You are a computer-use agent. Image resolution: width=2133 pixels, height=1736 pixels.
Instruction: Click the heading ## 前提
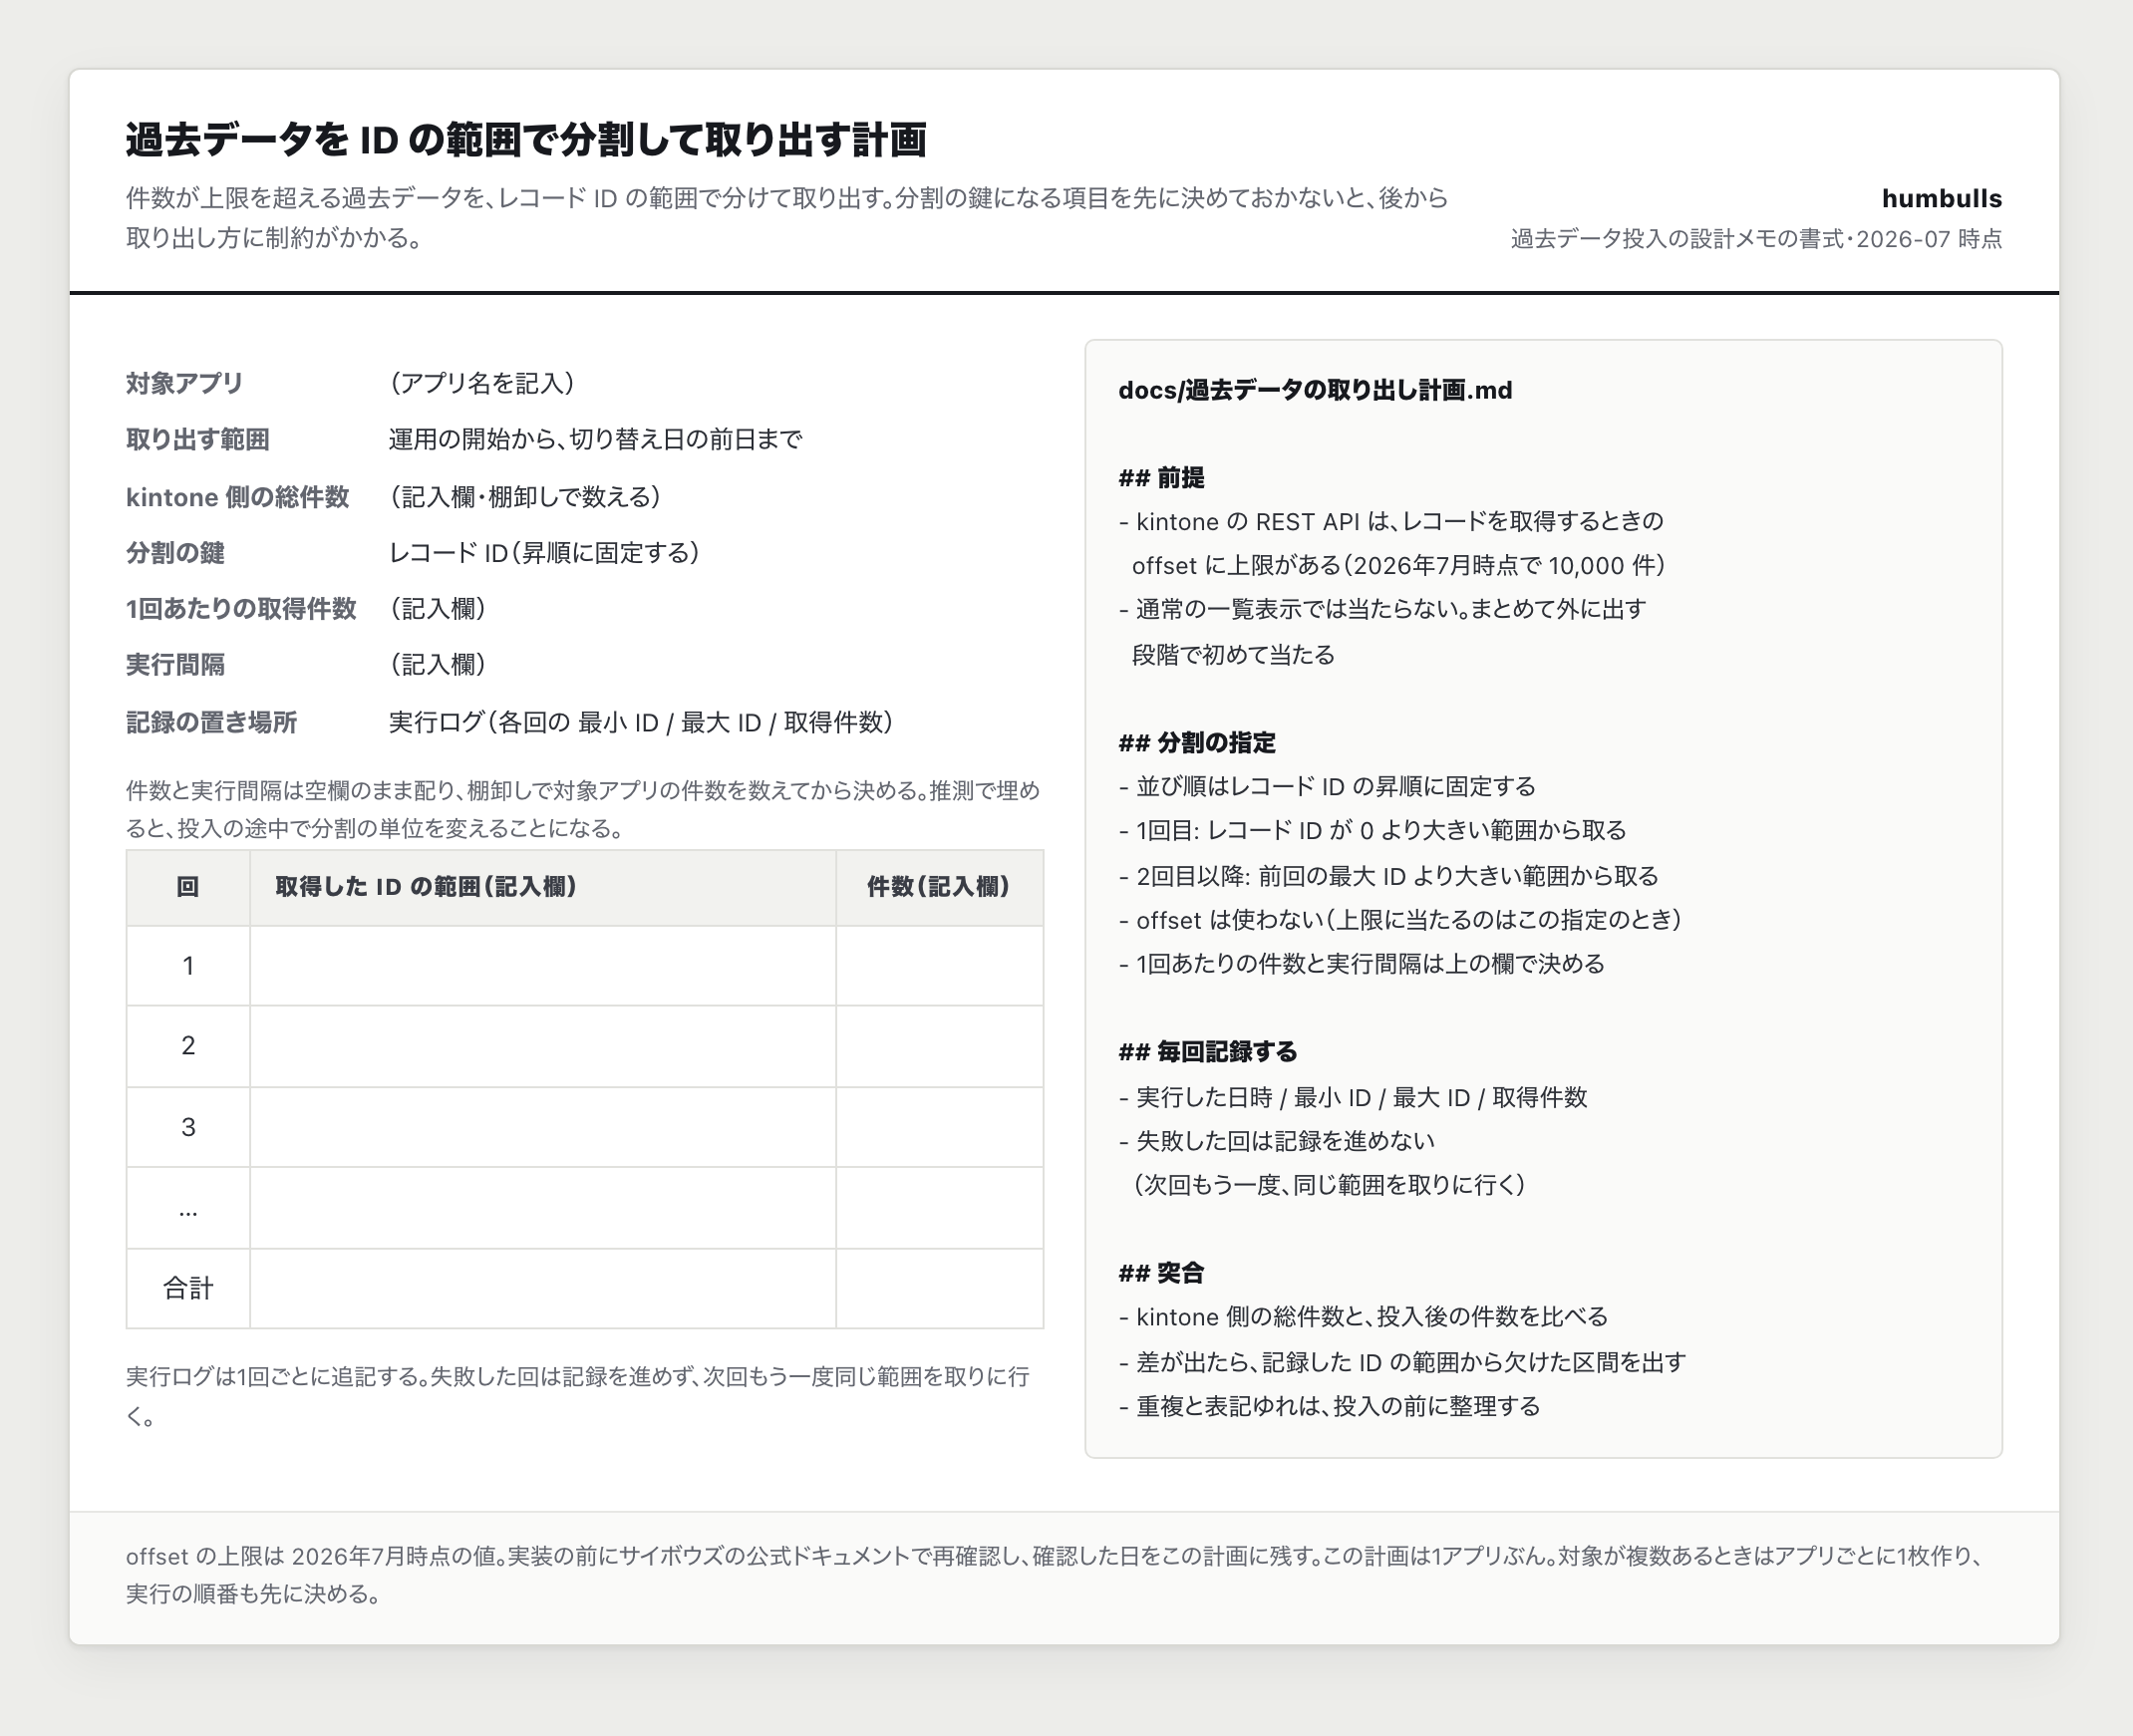click(1161, 478)
